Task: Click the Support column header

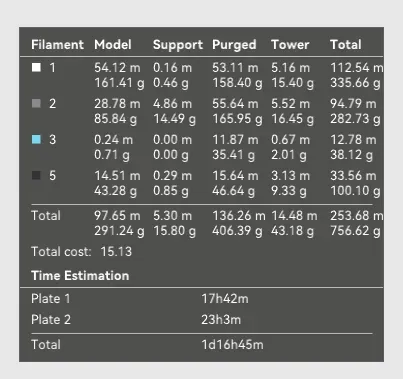Action: [178, 45]
